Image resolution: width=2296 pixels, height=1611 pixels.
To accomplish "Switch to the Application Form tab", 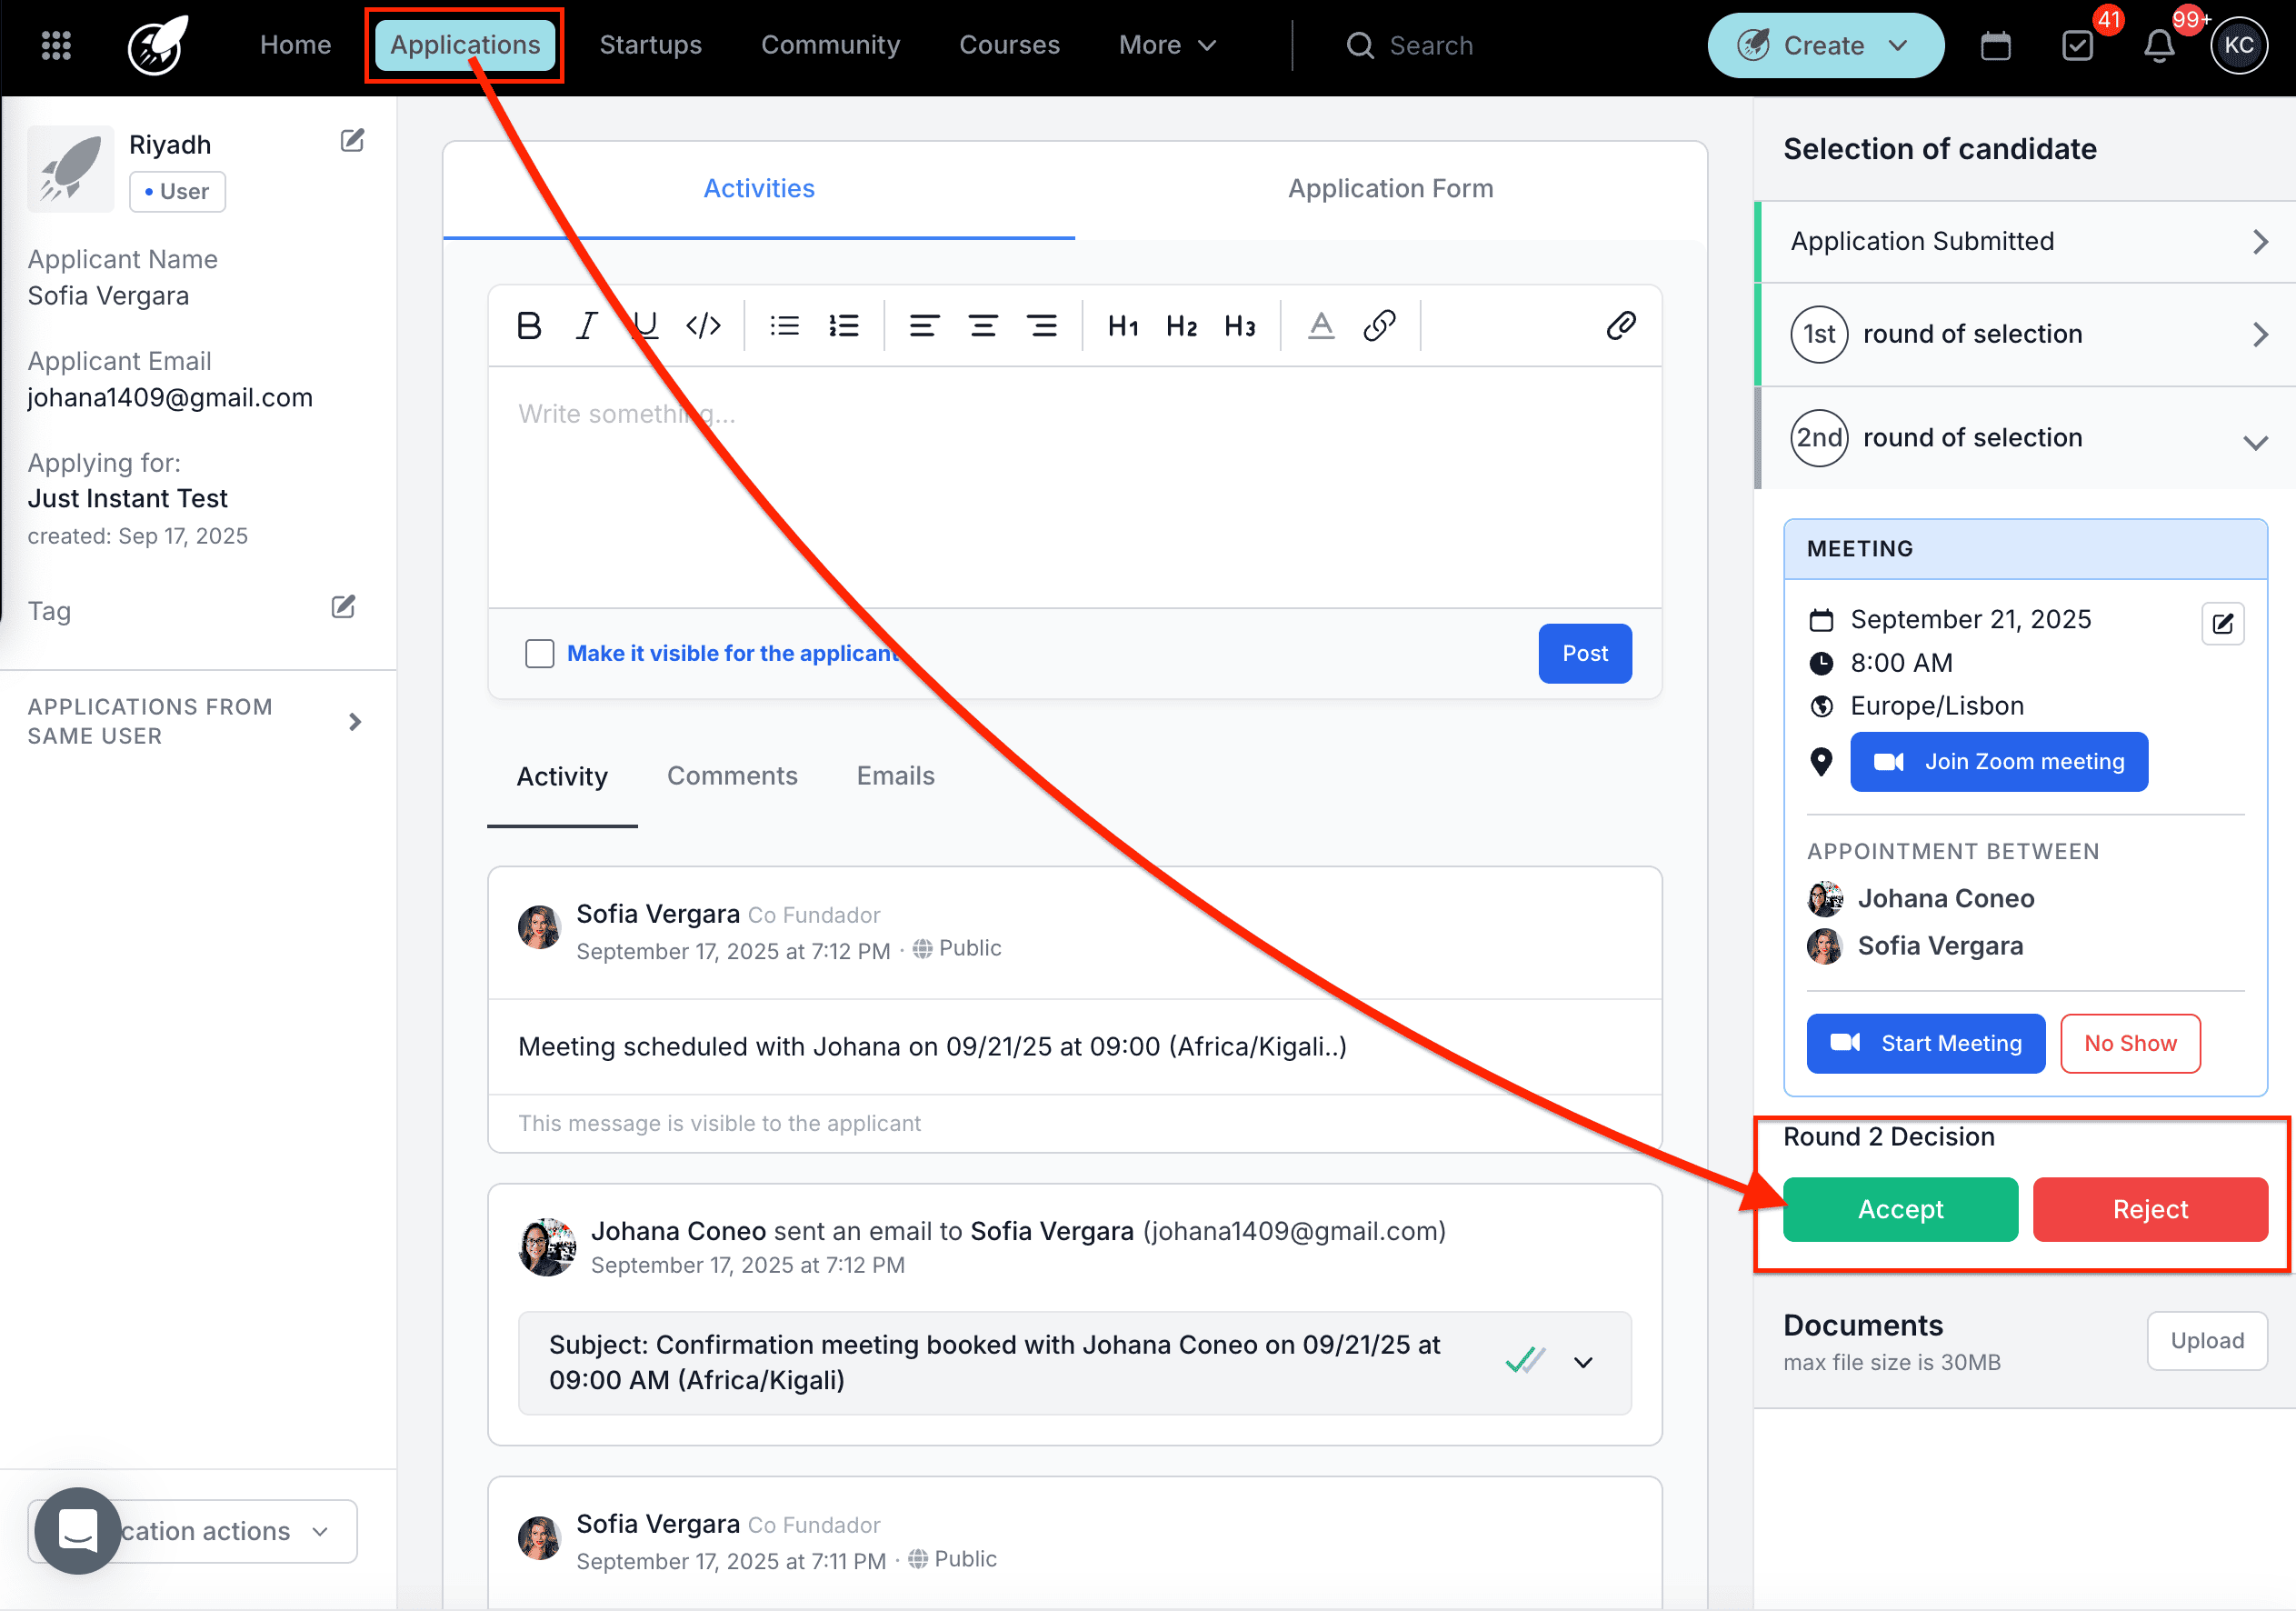I will 1390,189.
